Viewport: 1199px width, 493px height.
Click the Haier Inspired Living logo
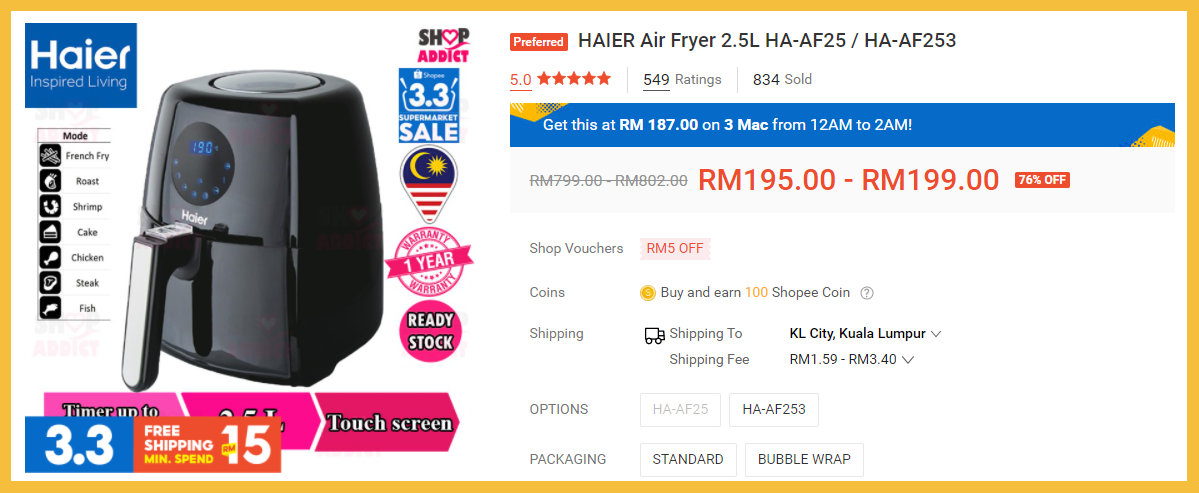(81, 65)
